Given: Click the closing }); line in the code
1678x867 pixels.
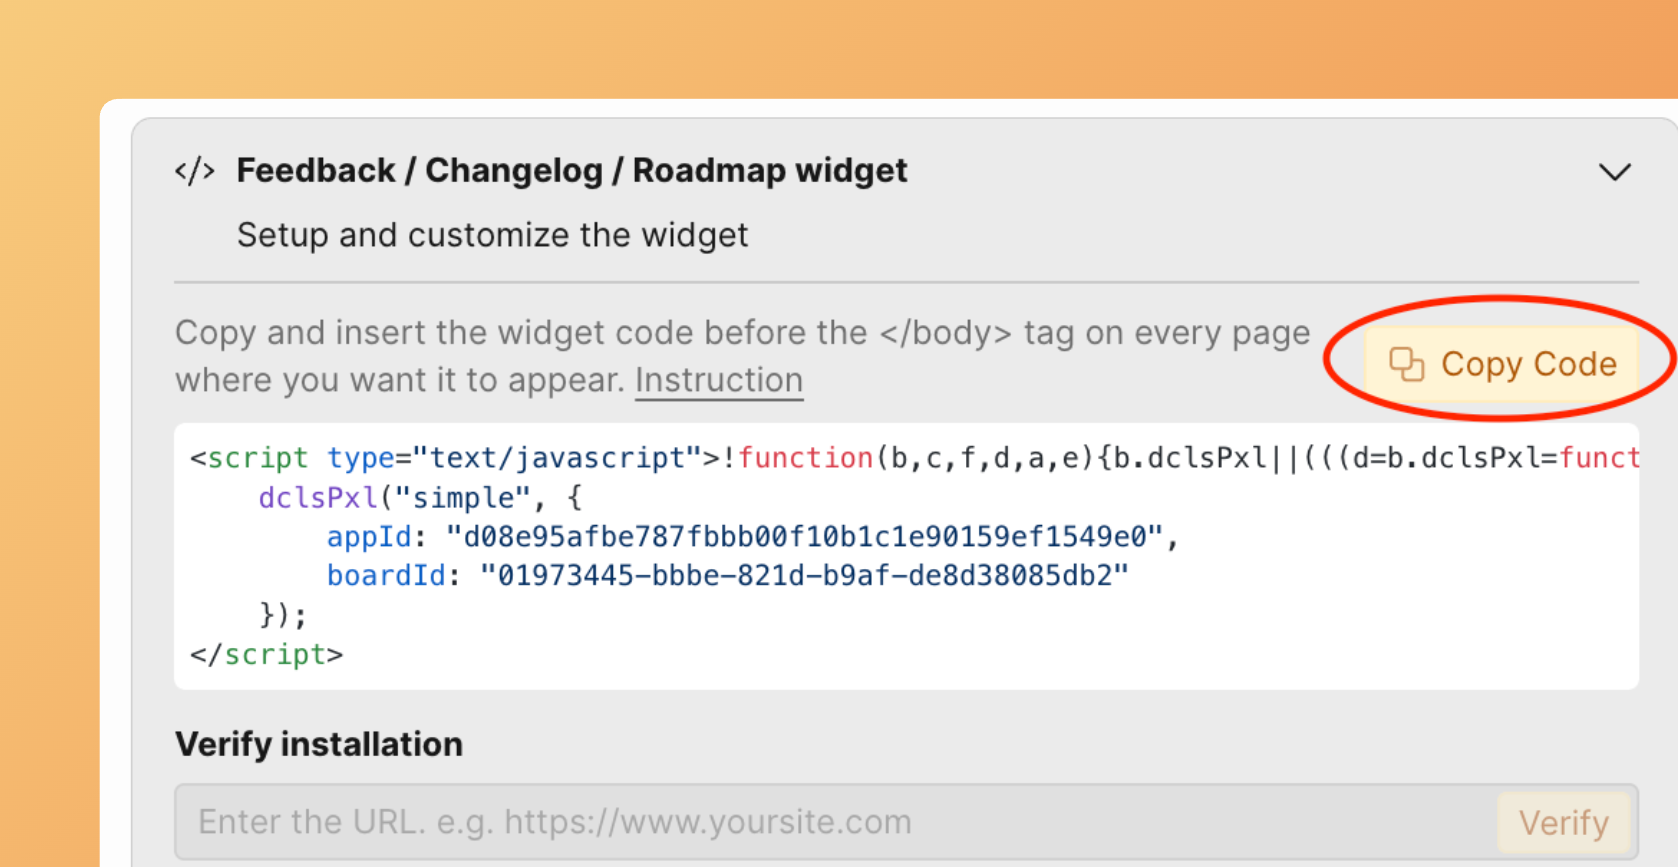Looking at the screenshot, I should click(x=283, y=615).
